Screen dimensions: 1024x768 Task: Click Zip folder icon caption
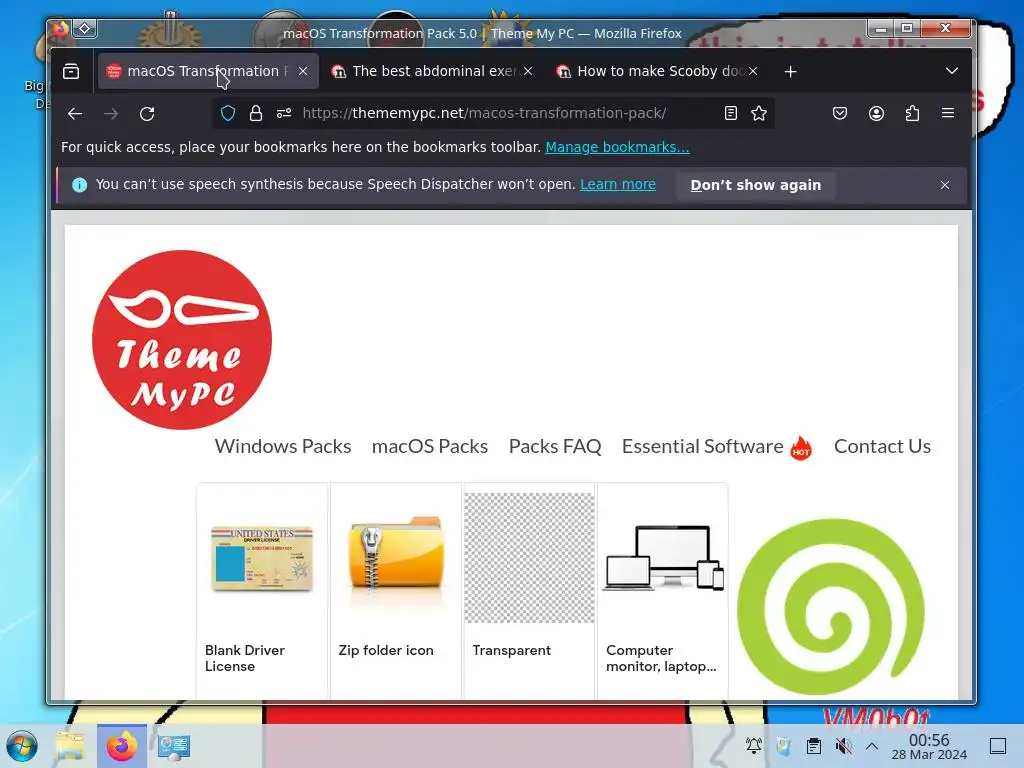pyautogui.click(x=386, y=650)
